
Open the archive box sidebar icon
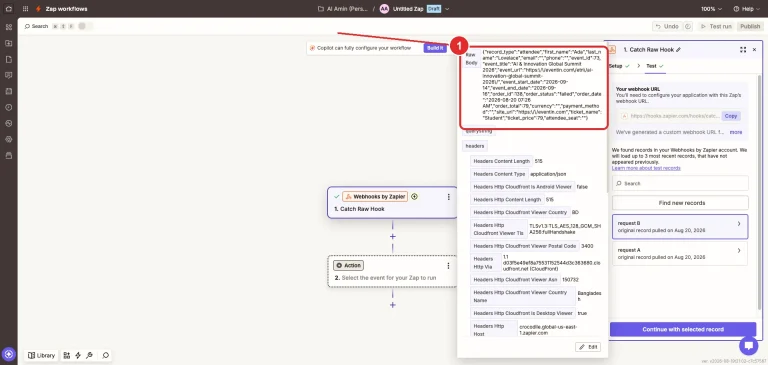pos(9,155)
